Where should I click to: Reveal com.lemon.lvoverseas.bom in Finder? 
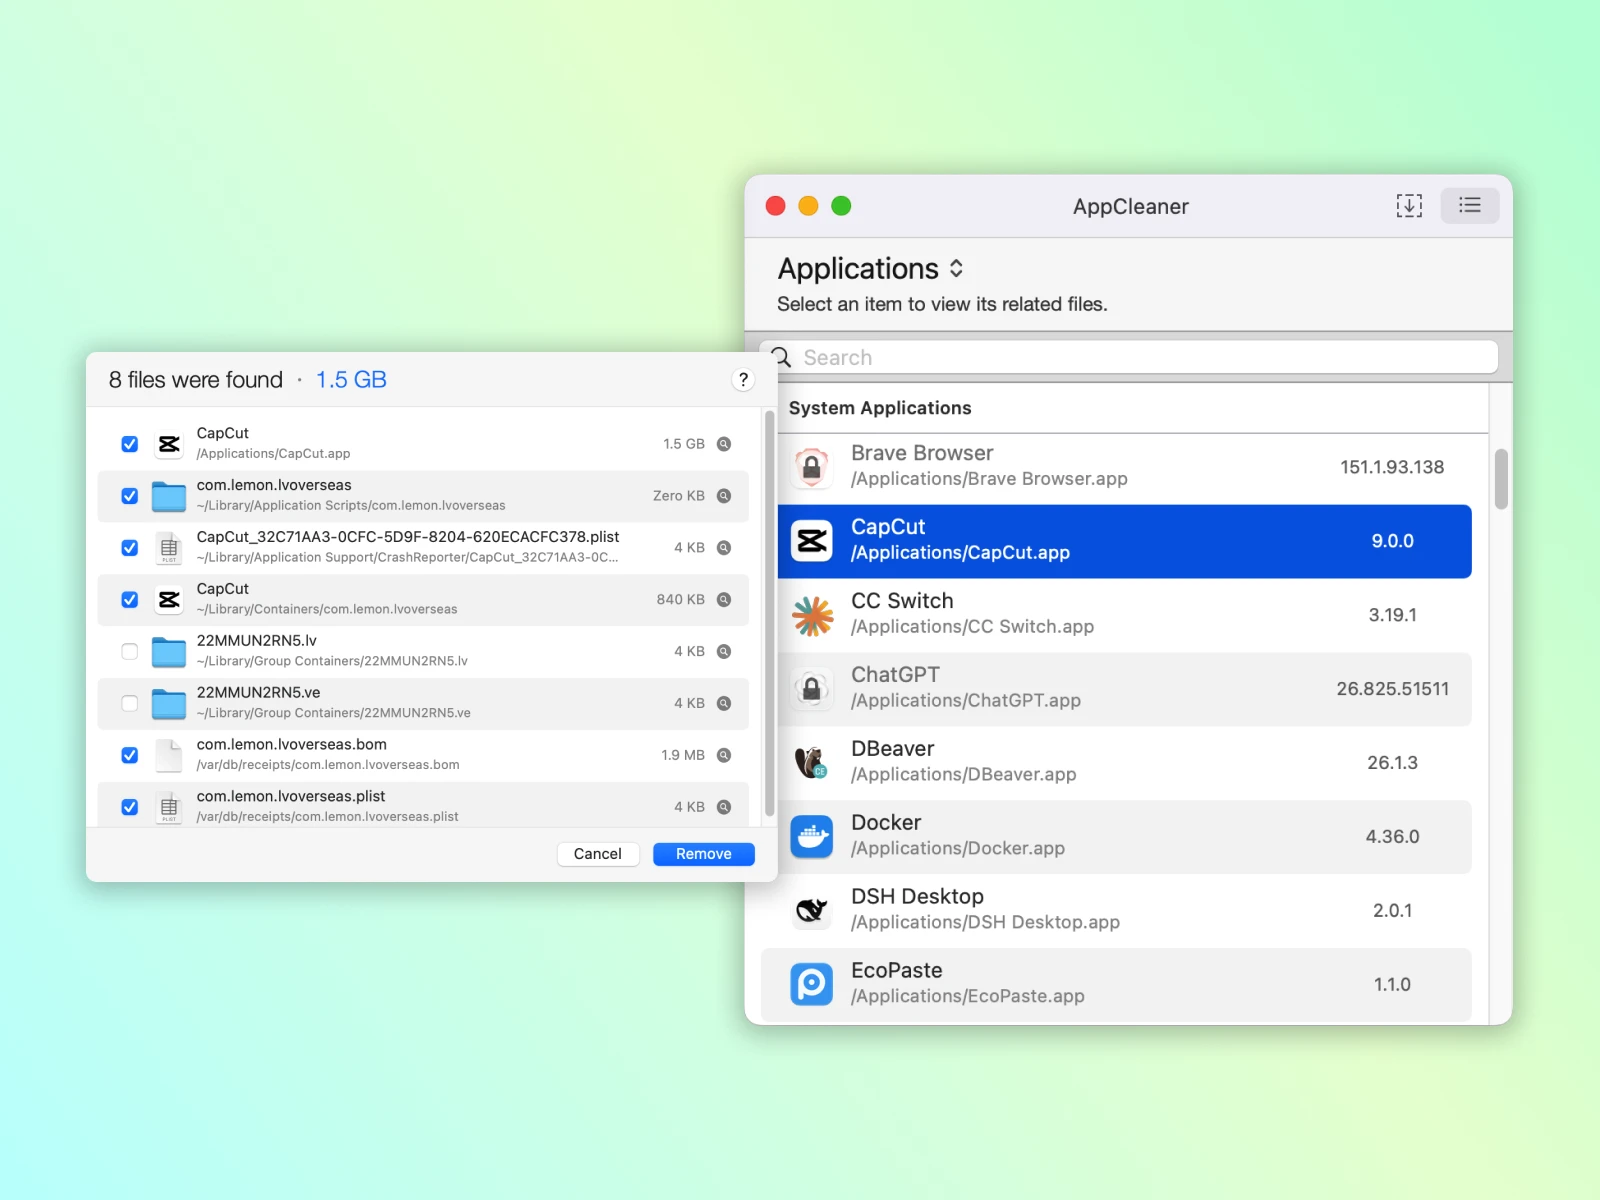(724, 755)
